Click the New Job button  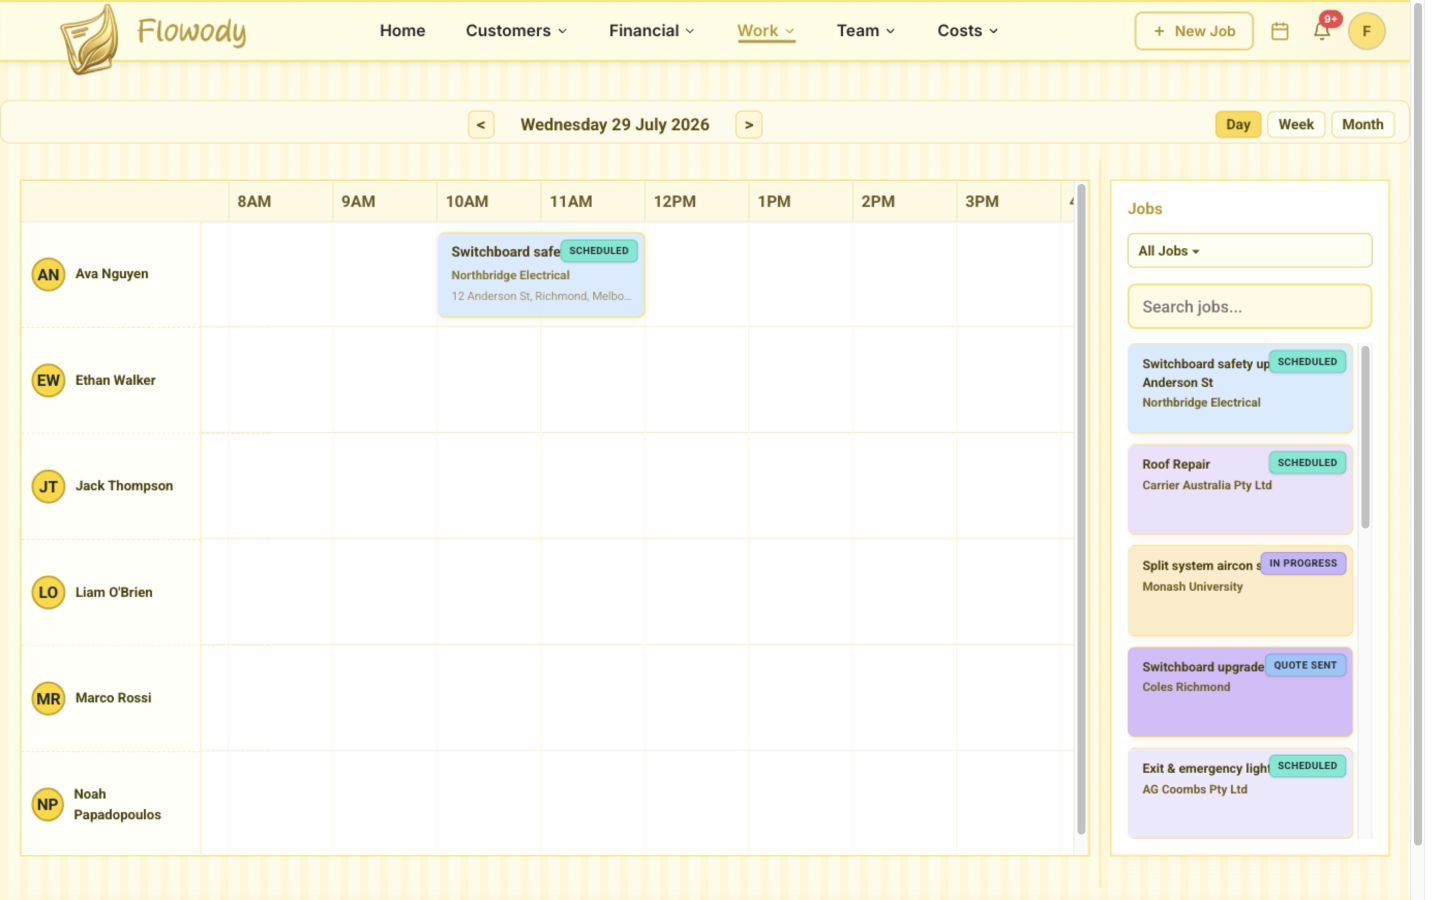point(1194,31)
